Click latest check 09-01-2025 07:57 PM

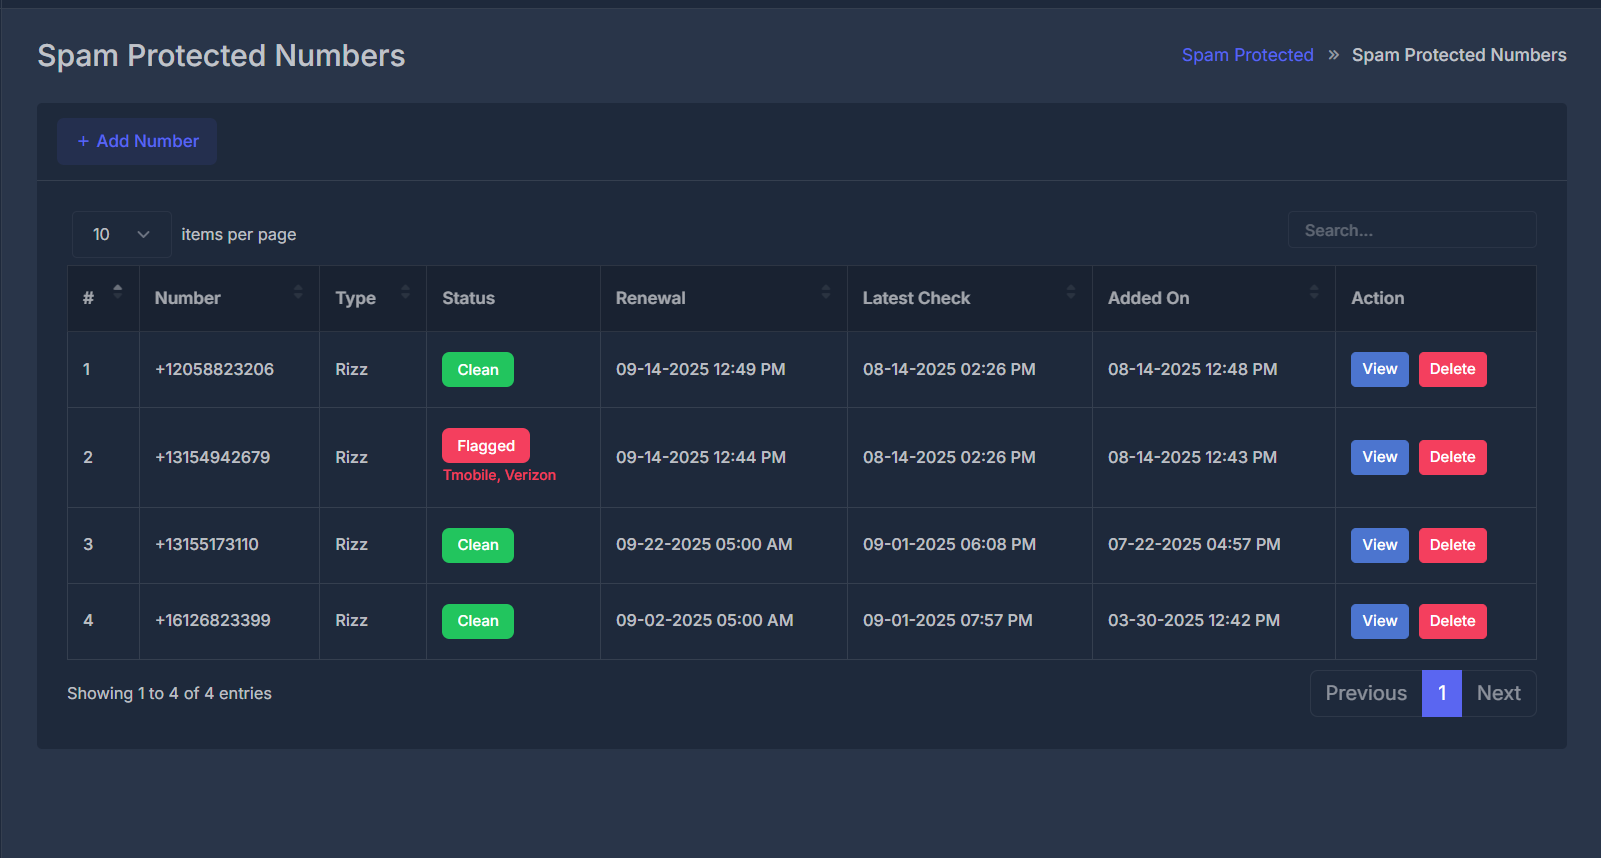(948, 620)
